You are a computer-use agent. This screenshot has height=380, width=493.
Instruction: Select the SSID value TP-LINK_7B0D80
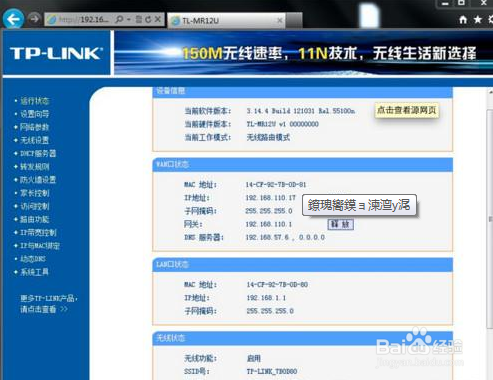[272, 371]
